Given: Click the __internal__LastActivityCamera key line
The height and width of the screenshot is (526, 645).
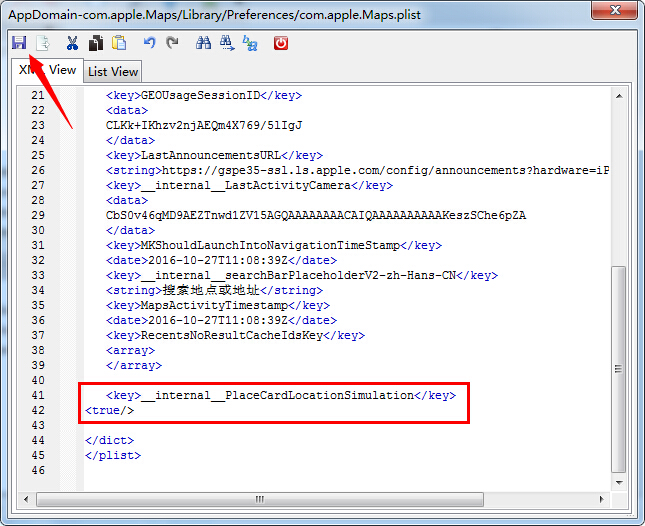Looking at the screenshot, I should tap(249, 185).
